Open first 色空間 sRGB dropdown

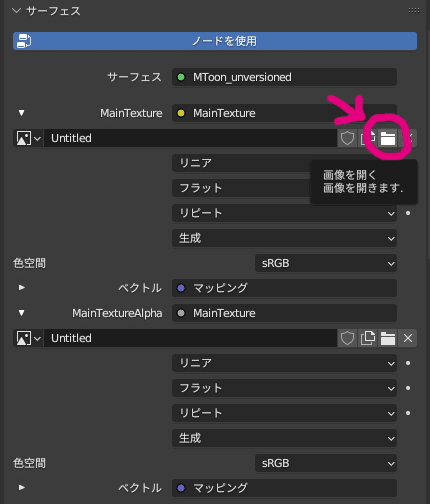tap(326, 263)
